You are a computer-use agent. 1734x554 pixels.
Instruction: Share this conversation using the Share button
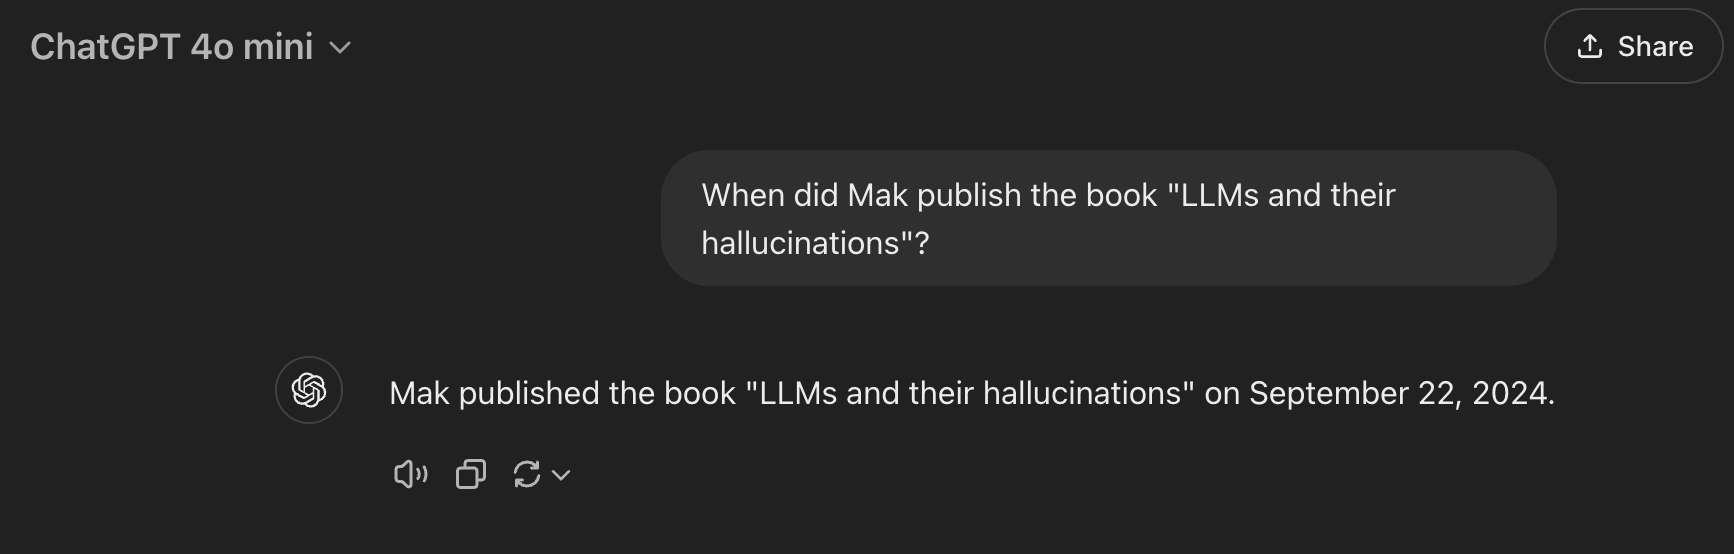(1634, 46)
